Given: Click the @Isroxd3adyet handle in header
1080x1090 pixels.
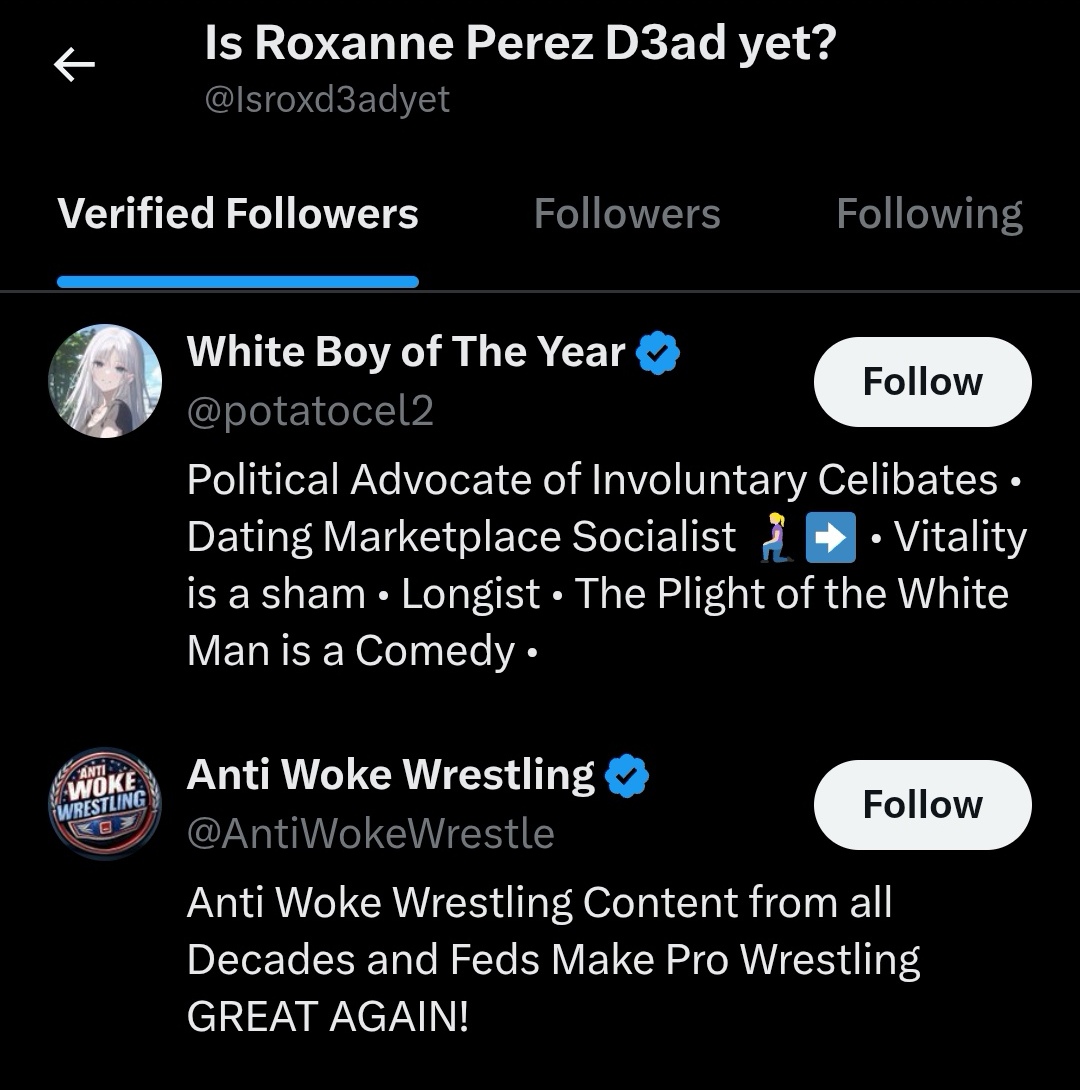Looking at the screenshot, I should click(327, 99).
